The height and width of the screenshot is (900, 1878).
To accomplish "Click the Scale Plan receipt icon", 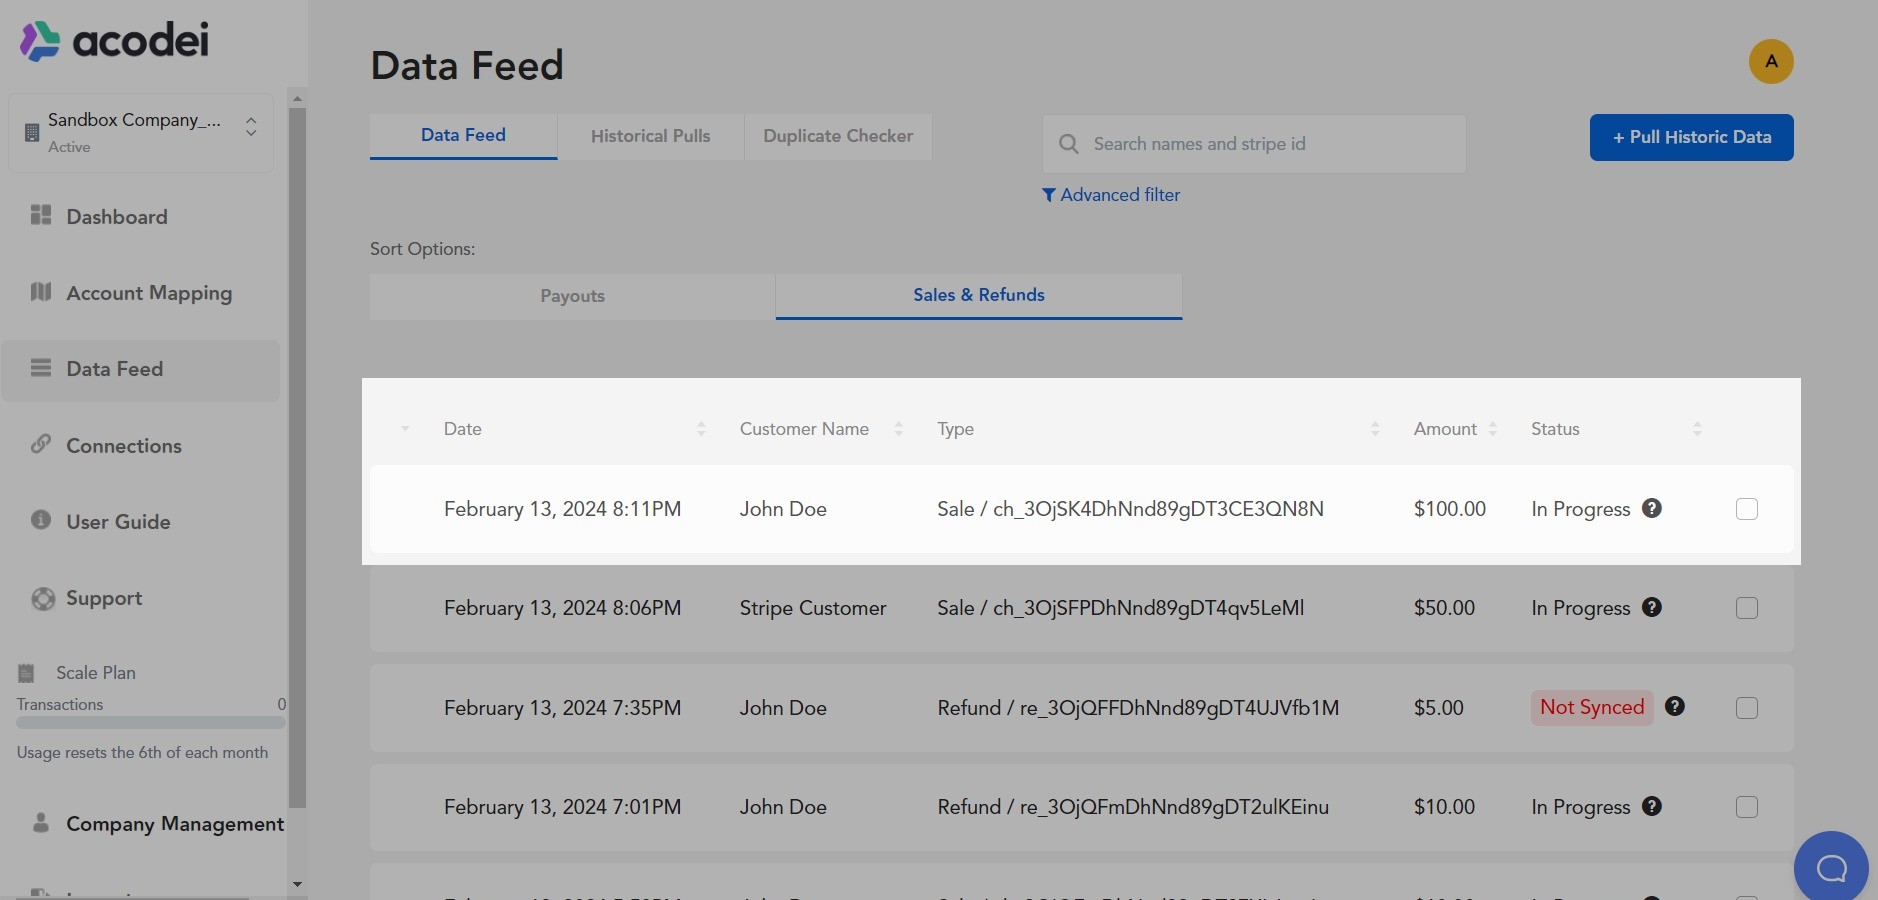I will [x=27, y=673].
